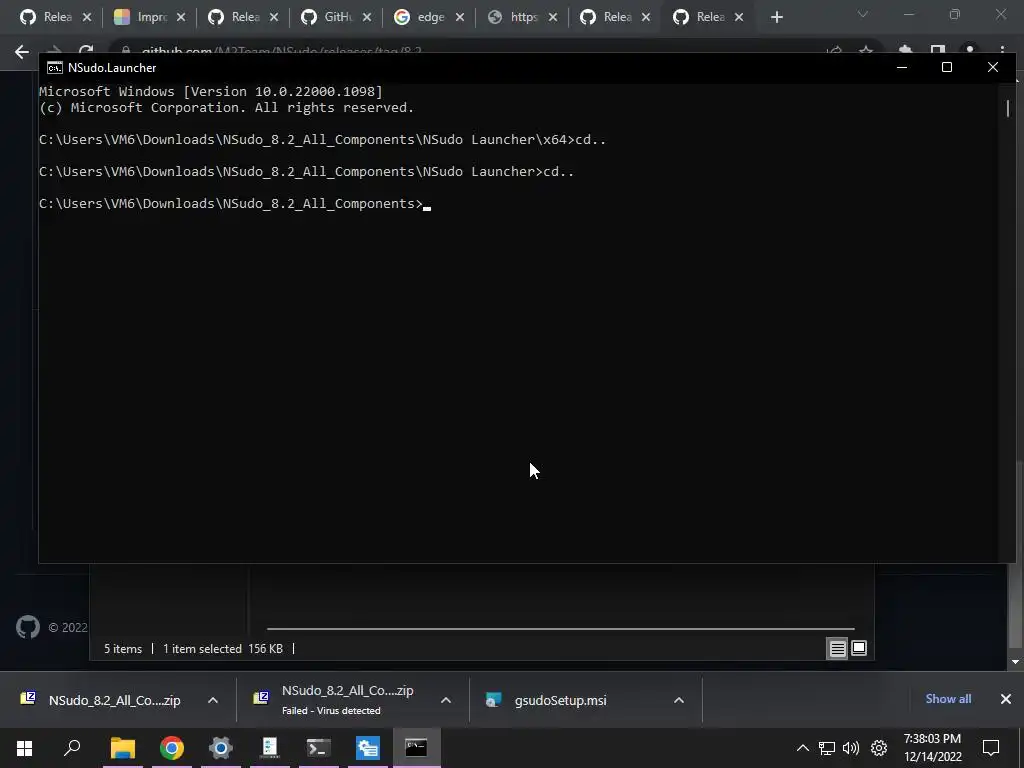Image resolution: width=1024 pixels, height=768 pixels.
Task: Toggle Chrome side panel icon
Action: coord(938,50)
